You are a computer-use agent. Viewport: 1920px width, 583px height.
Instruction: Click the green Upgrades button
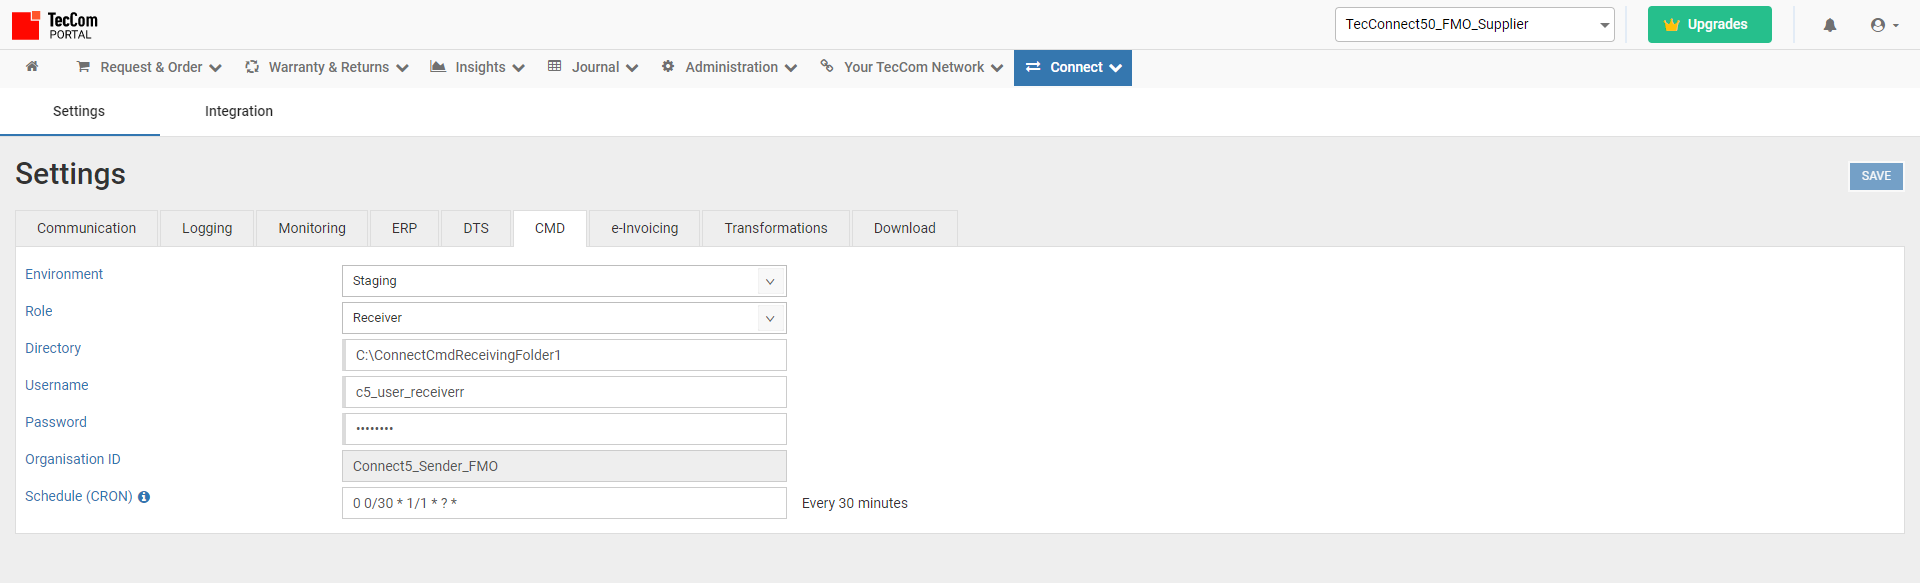click(1709, 25)
